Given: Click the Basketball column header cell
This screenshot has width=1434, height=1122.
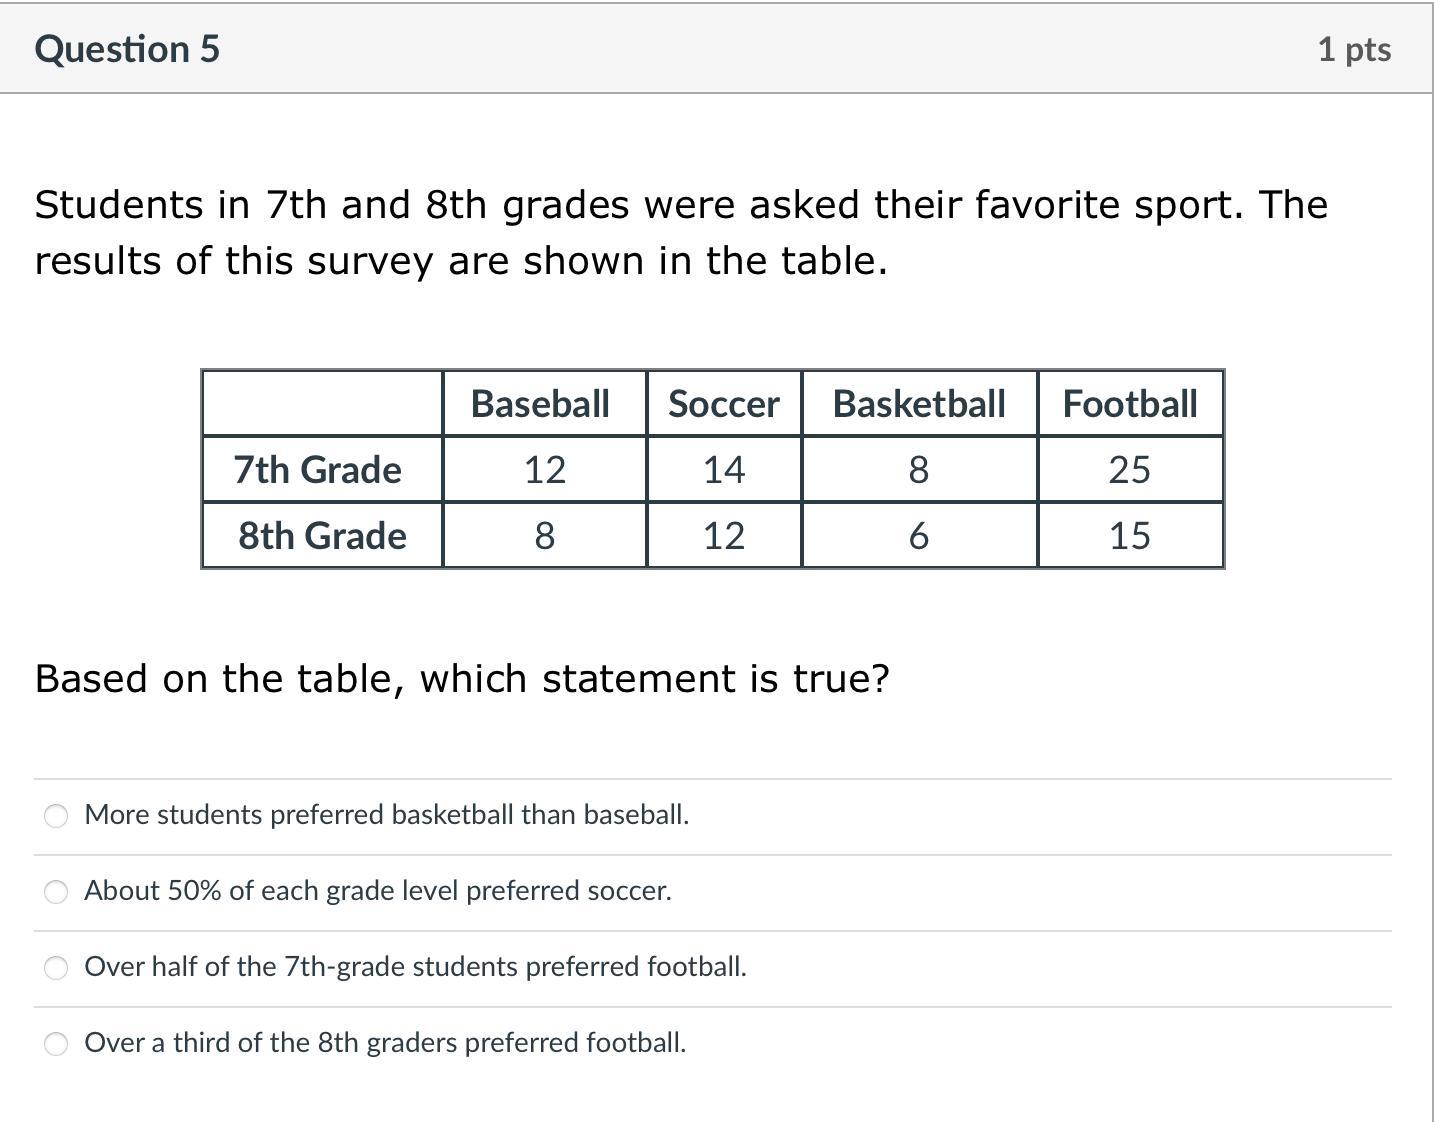Looking at the screenshot, I should click(918, 404).
